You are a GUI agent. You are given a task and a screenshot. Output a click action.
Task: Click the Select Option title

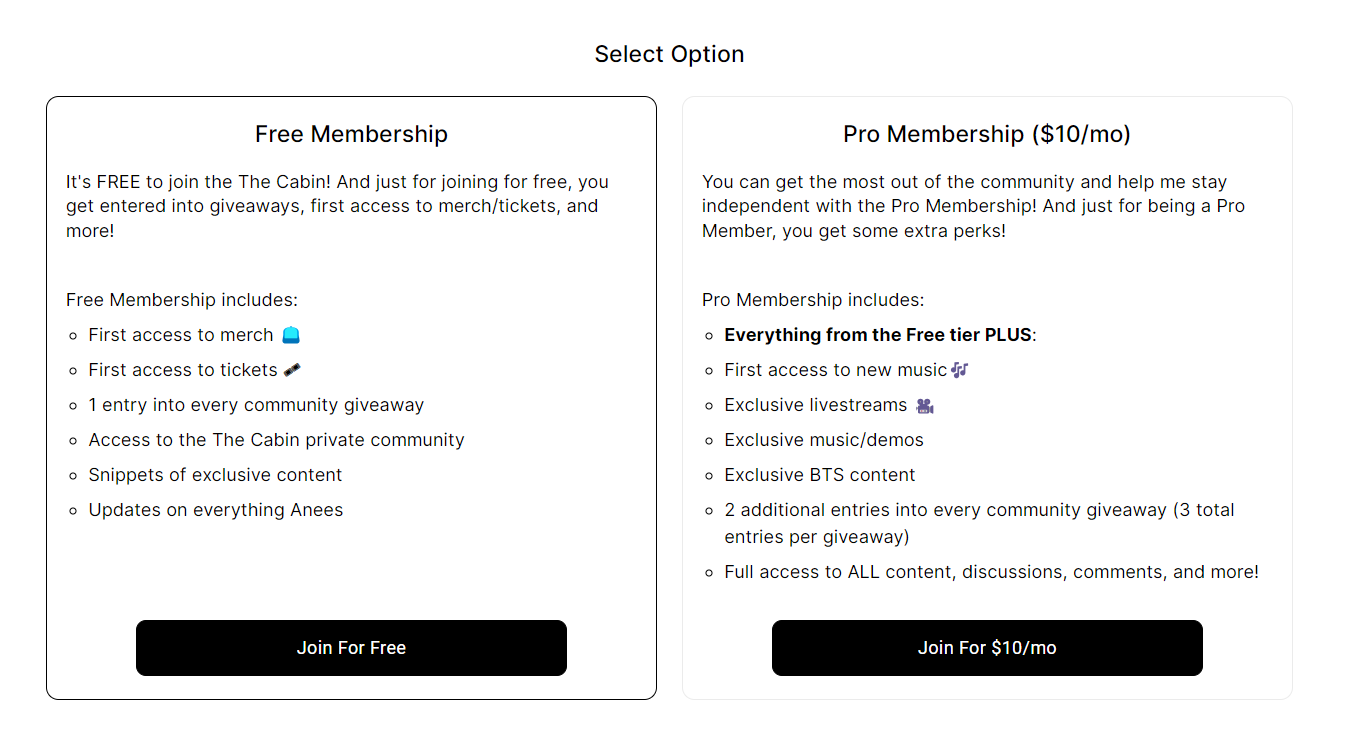(x=669, y=54)
